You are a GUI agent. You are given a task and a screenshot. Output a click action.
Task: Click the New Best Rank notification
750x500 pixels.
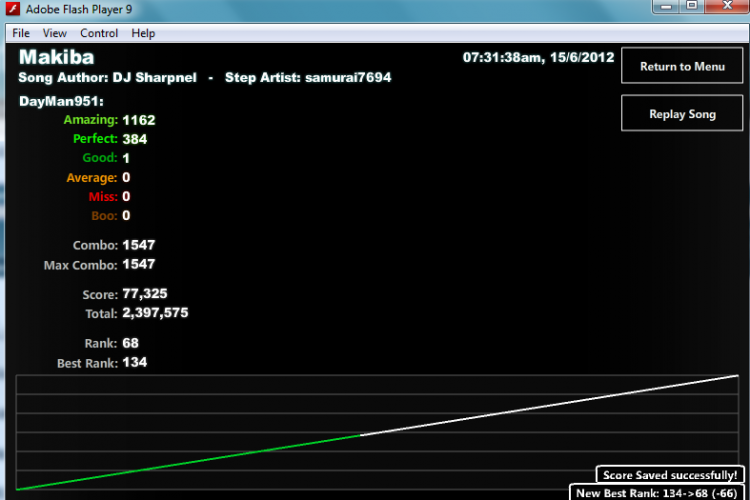(x=656, y=492)
